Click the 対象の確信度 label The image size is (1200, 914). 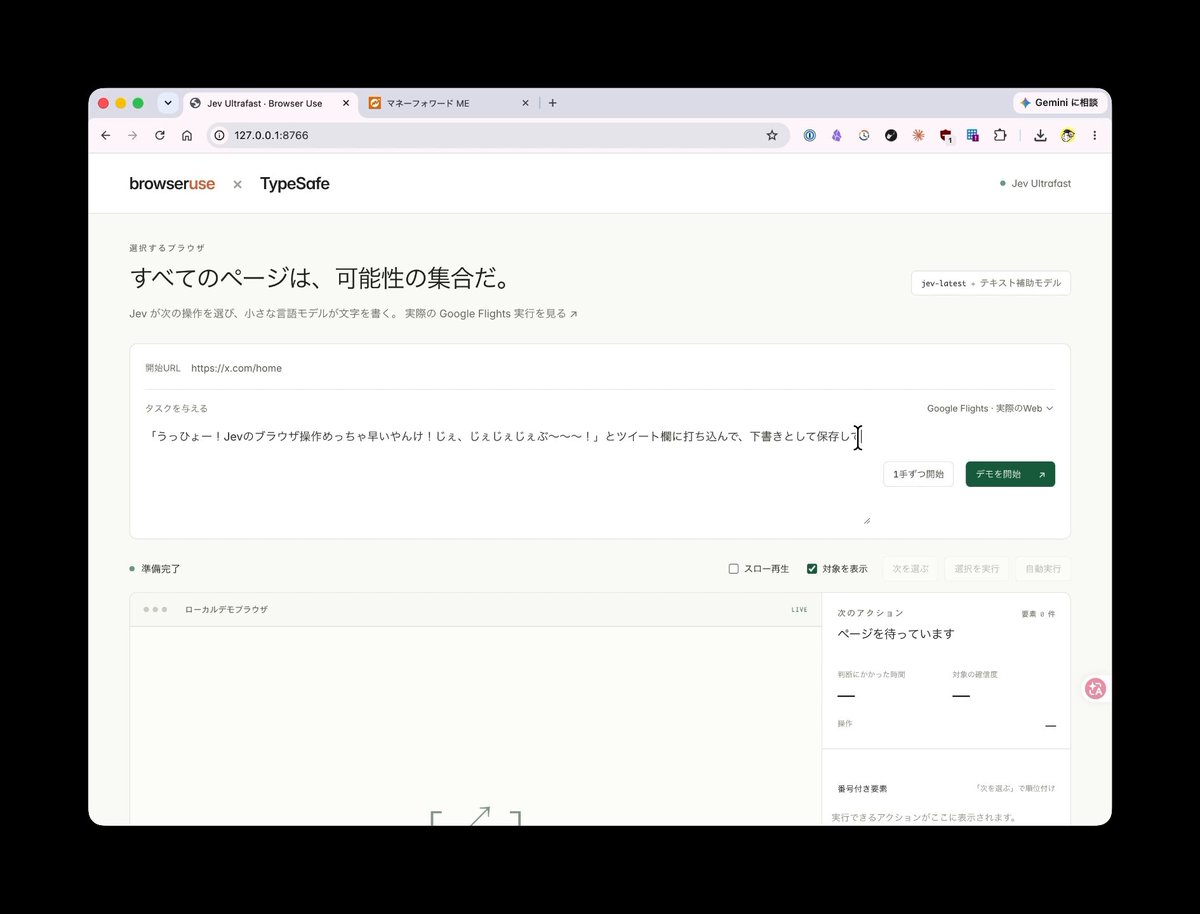(975, 675)
